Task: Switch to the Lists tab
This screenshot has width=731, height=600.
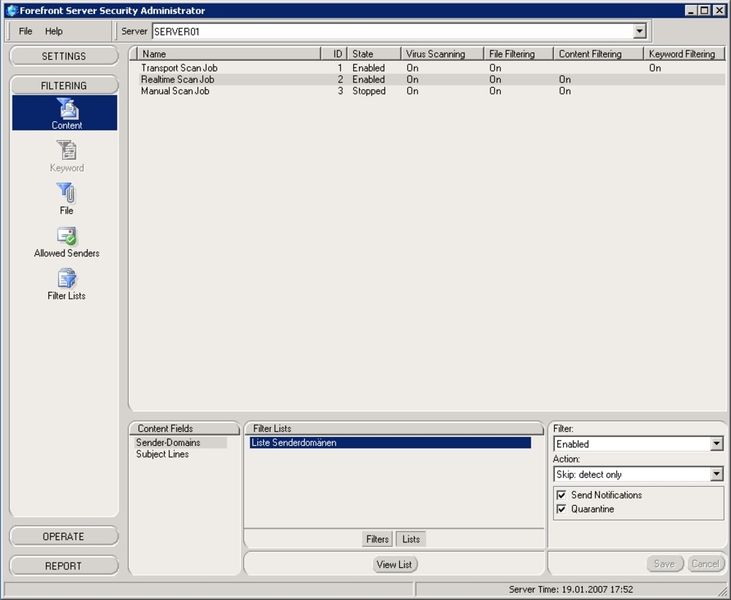Action: pos(411,539)
